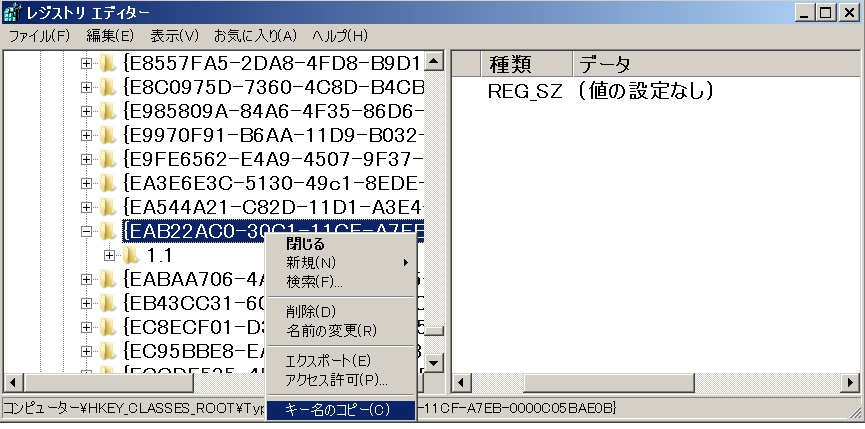This screenshot has width=865, height=429.
Task: Select key {E8C0975D-7360-4C8D-B4CB
Action: tap(274, 88)
